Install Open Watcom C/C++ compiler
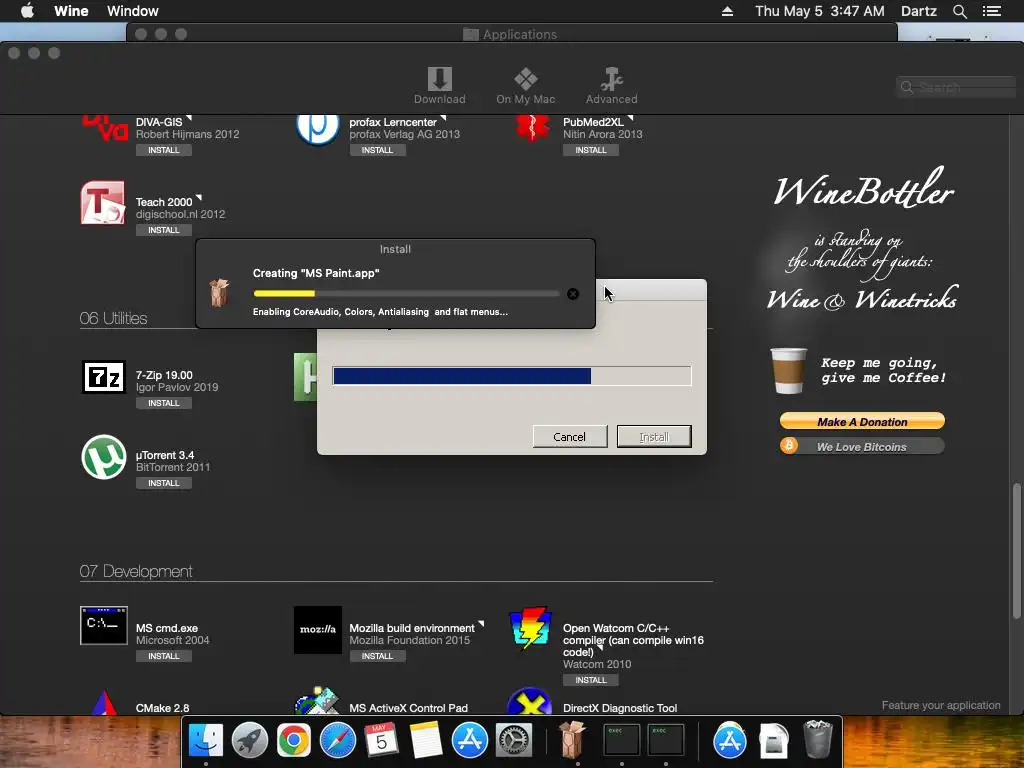The width and height of the screenshot is (1024, 768). point(590,680)
